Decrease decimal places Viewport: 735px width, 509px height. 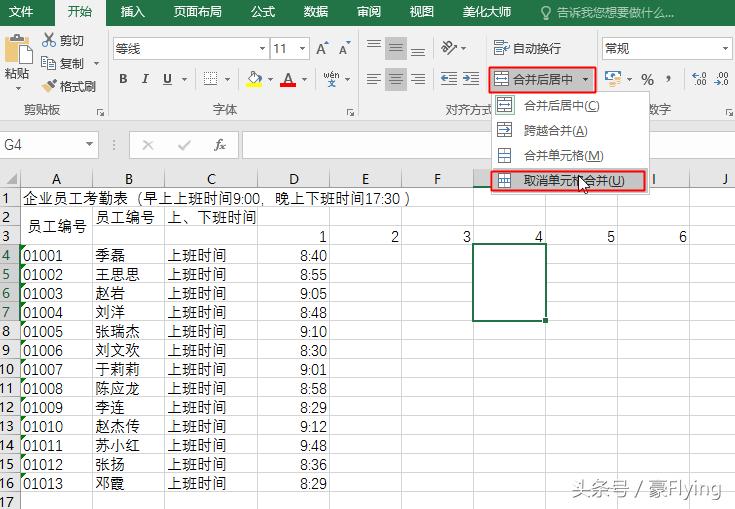(x=721, y=79)
